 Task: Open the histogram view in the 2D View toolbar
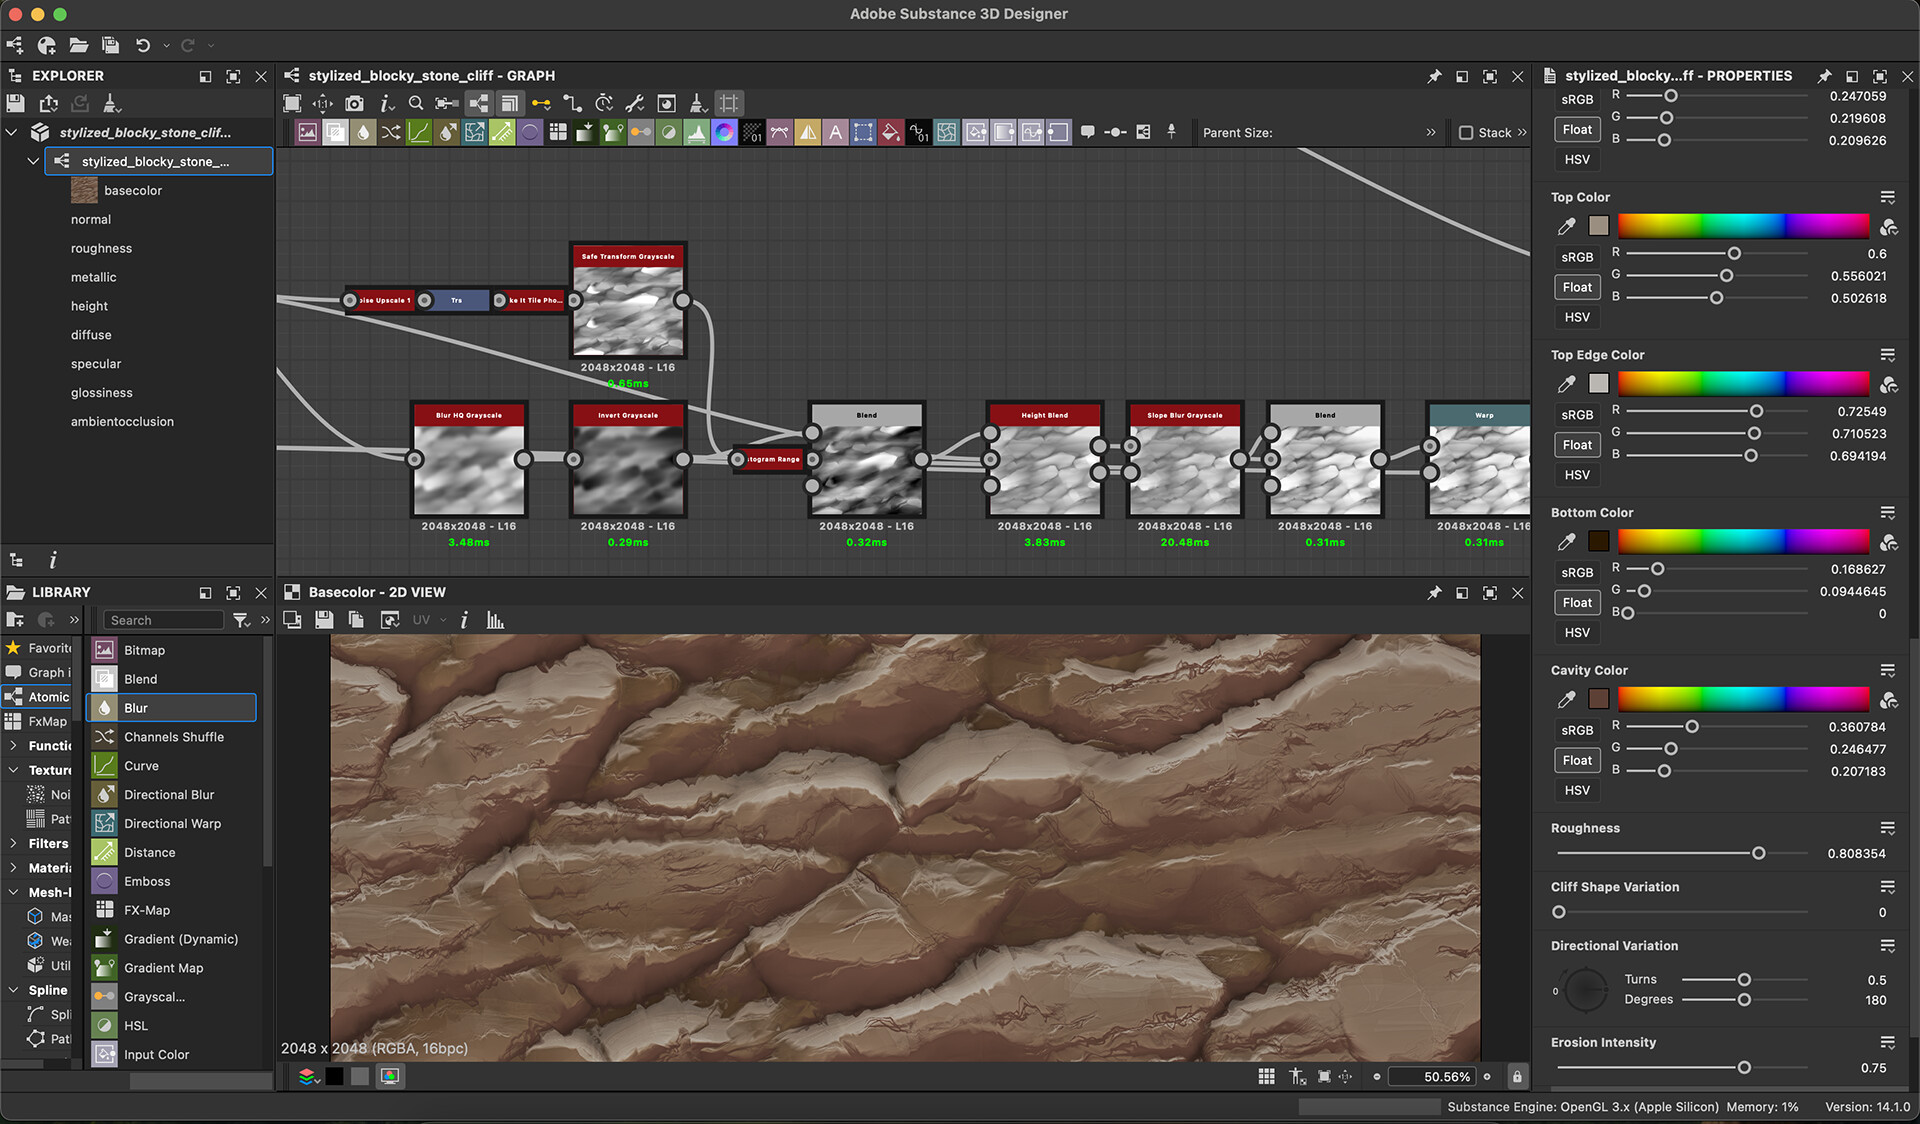pyautogui.click(x=495, y=620)
